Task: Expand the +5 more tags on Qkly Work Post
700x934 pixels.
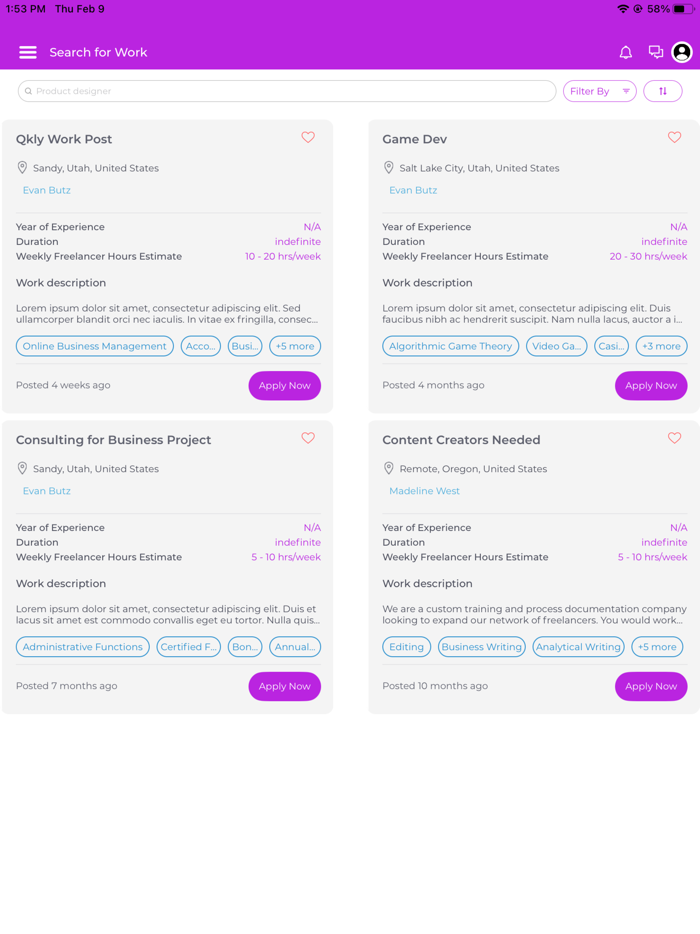Action: [294, 345]
